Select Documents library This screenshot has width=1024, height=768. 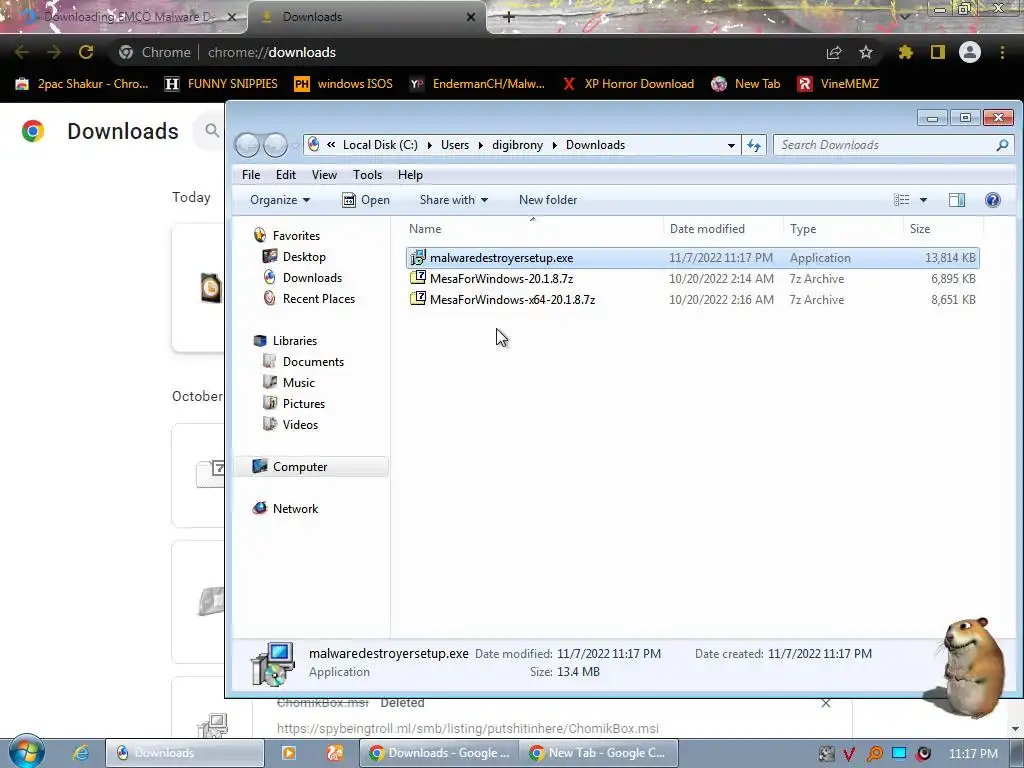pos(313,362)
